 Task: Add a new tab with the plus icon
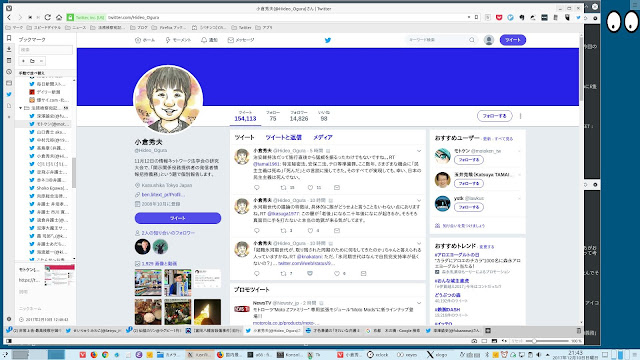point(488,331)
